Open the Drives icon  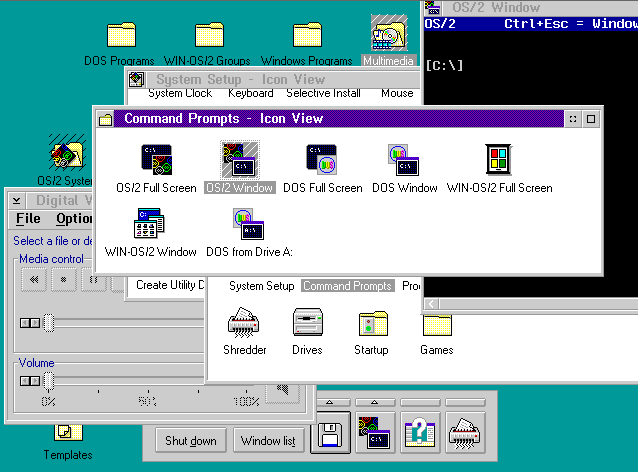tap(307, 324)
